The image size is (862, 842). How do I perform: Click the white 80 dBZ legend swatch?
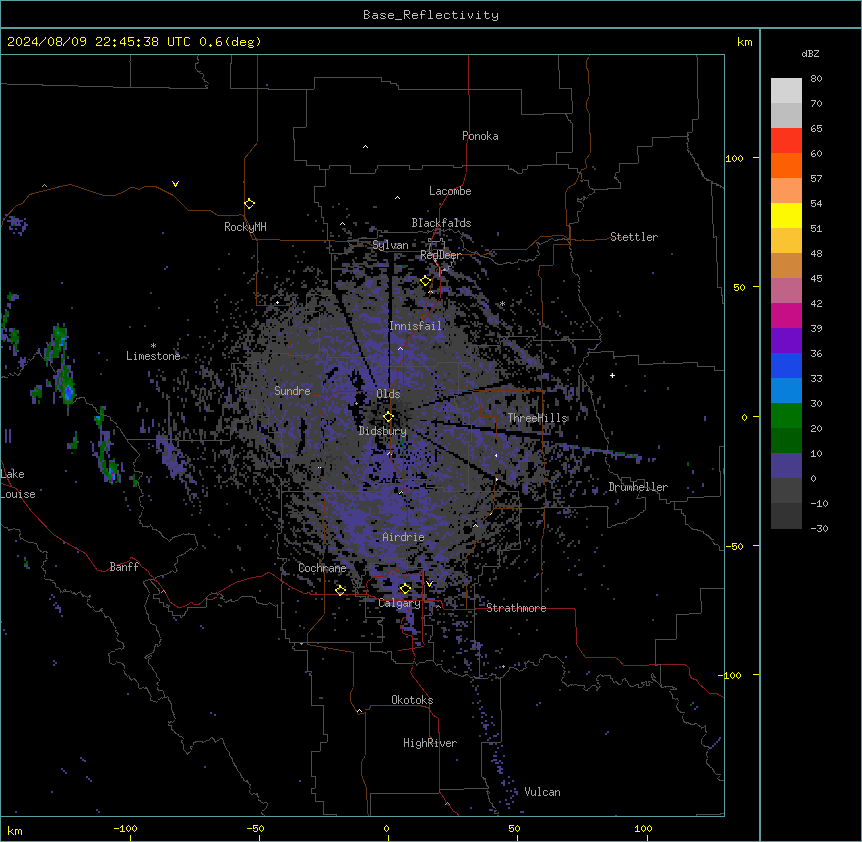pos(786,91)
